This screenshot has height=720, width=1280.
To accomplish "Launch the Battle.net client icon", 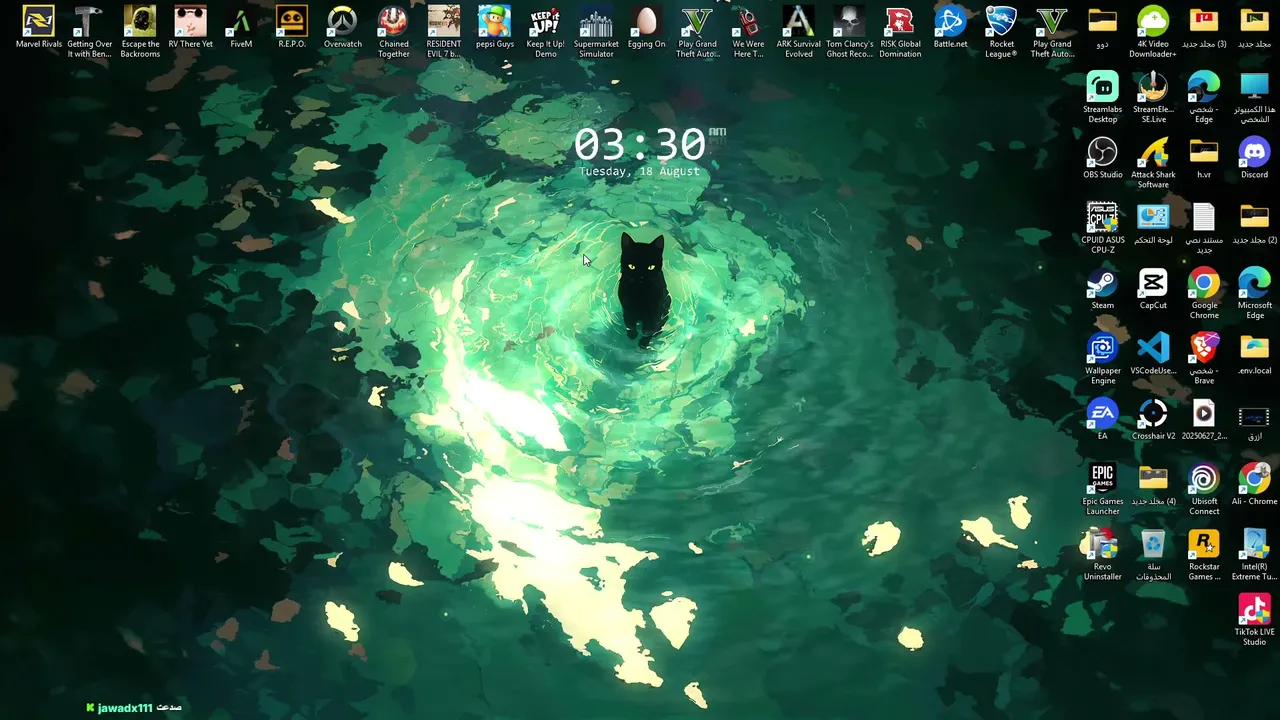I will coord(950,28).
